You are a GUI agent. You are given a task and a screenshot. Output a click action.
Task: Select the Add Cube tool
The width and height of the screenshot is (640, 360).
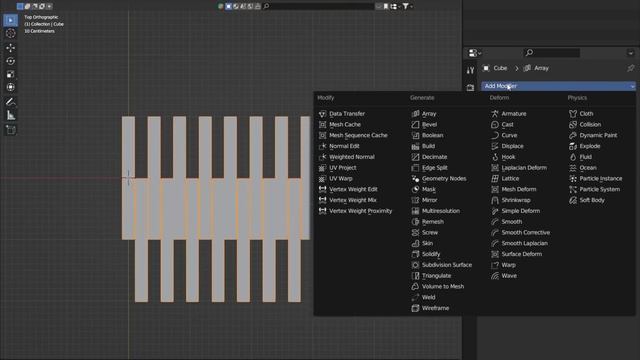11,130
